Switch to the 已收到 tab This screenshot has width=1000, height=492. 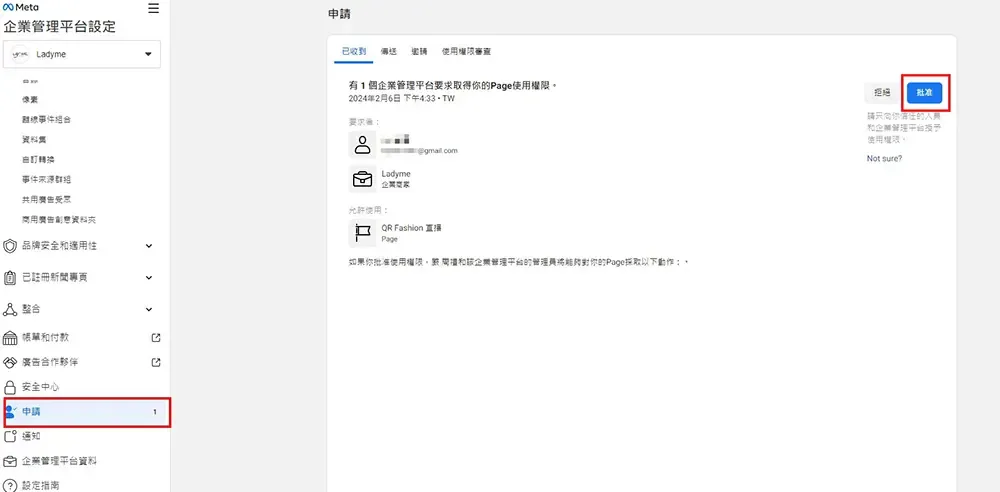coord(354,52)
